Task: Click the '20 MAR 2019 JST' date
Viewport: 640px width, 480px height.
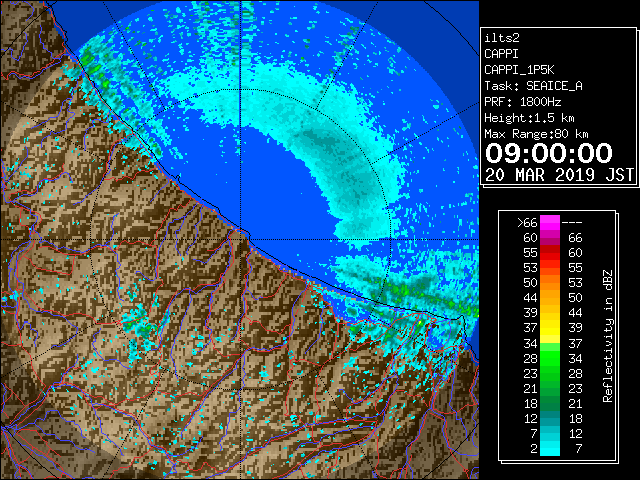Action: tap(559, 175)
